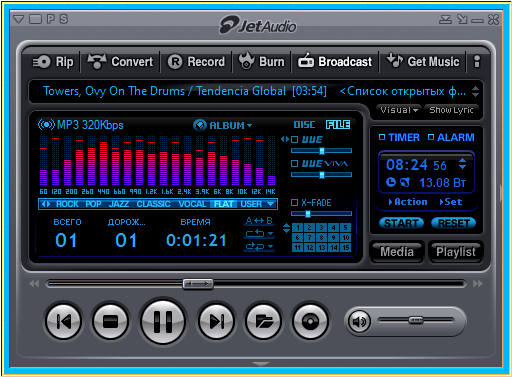Pause playback with the pause button
The width and height of the screenshot is (512, 377).
pyautogui.click(x=163, y=322)
